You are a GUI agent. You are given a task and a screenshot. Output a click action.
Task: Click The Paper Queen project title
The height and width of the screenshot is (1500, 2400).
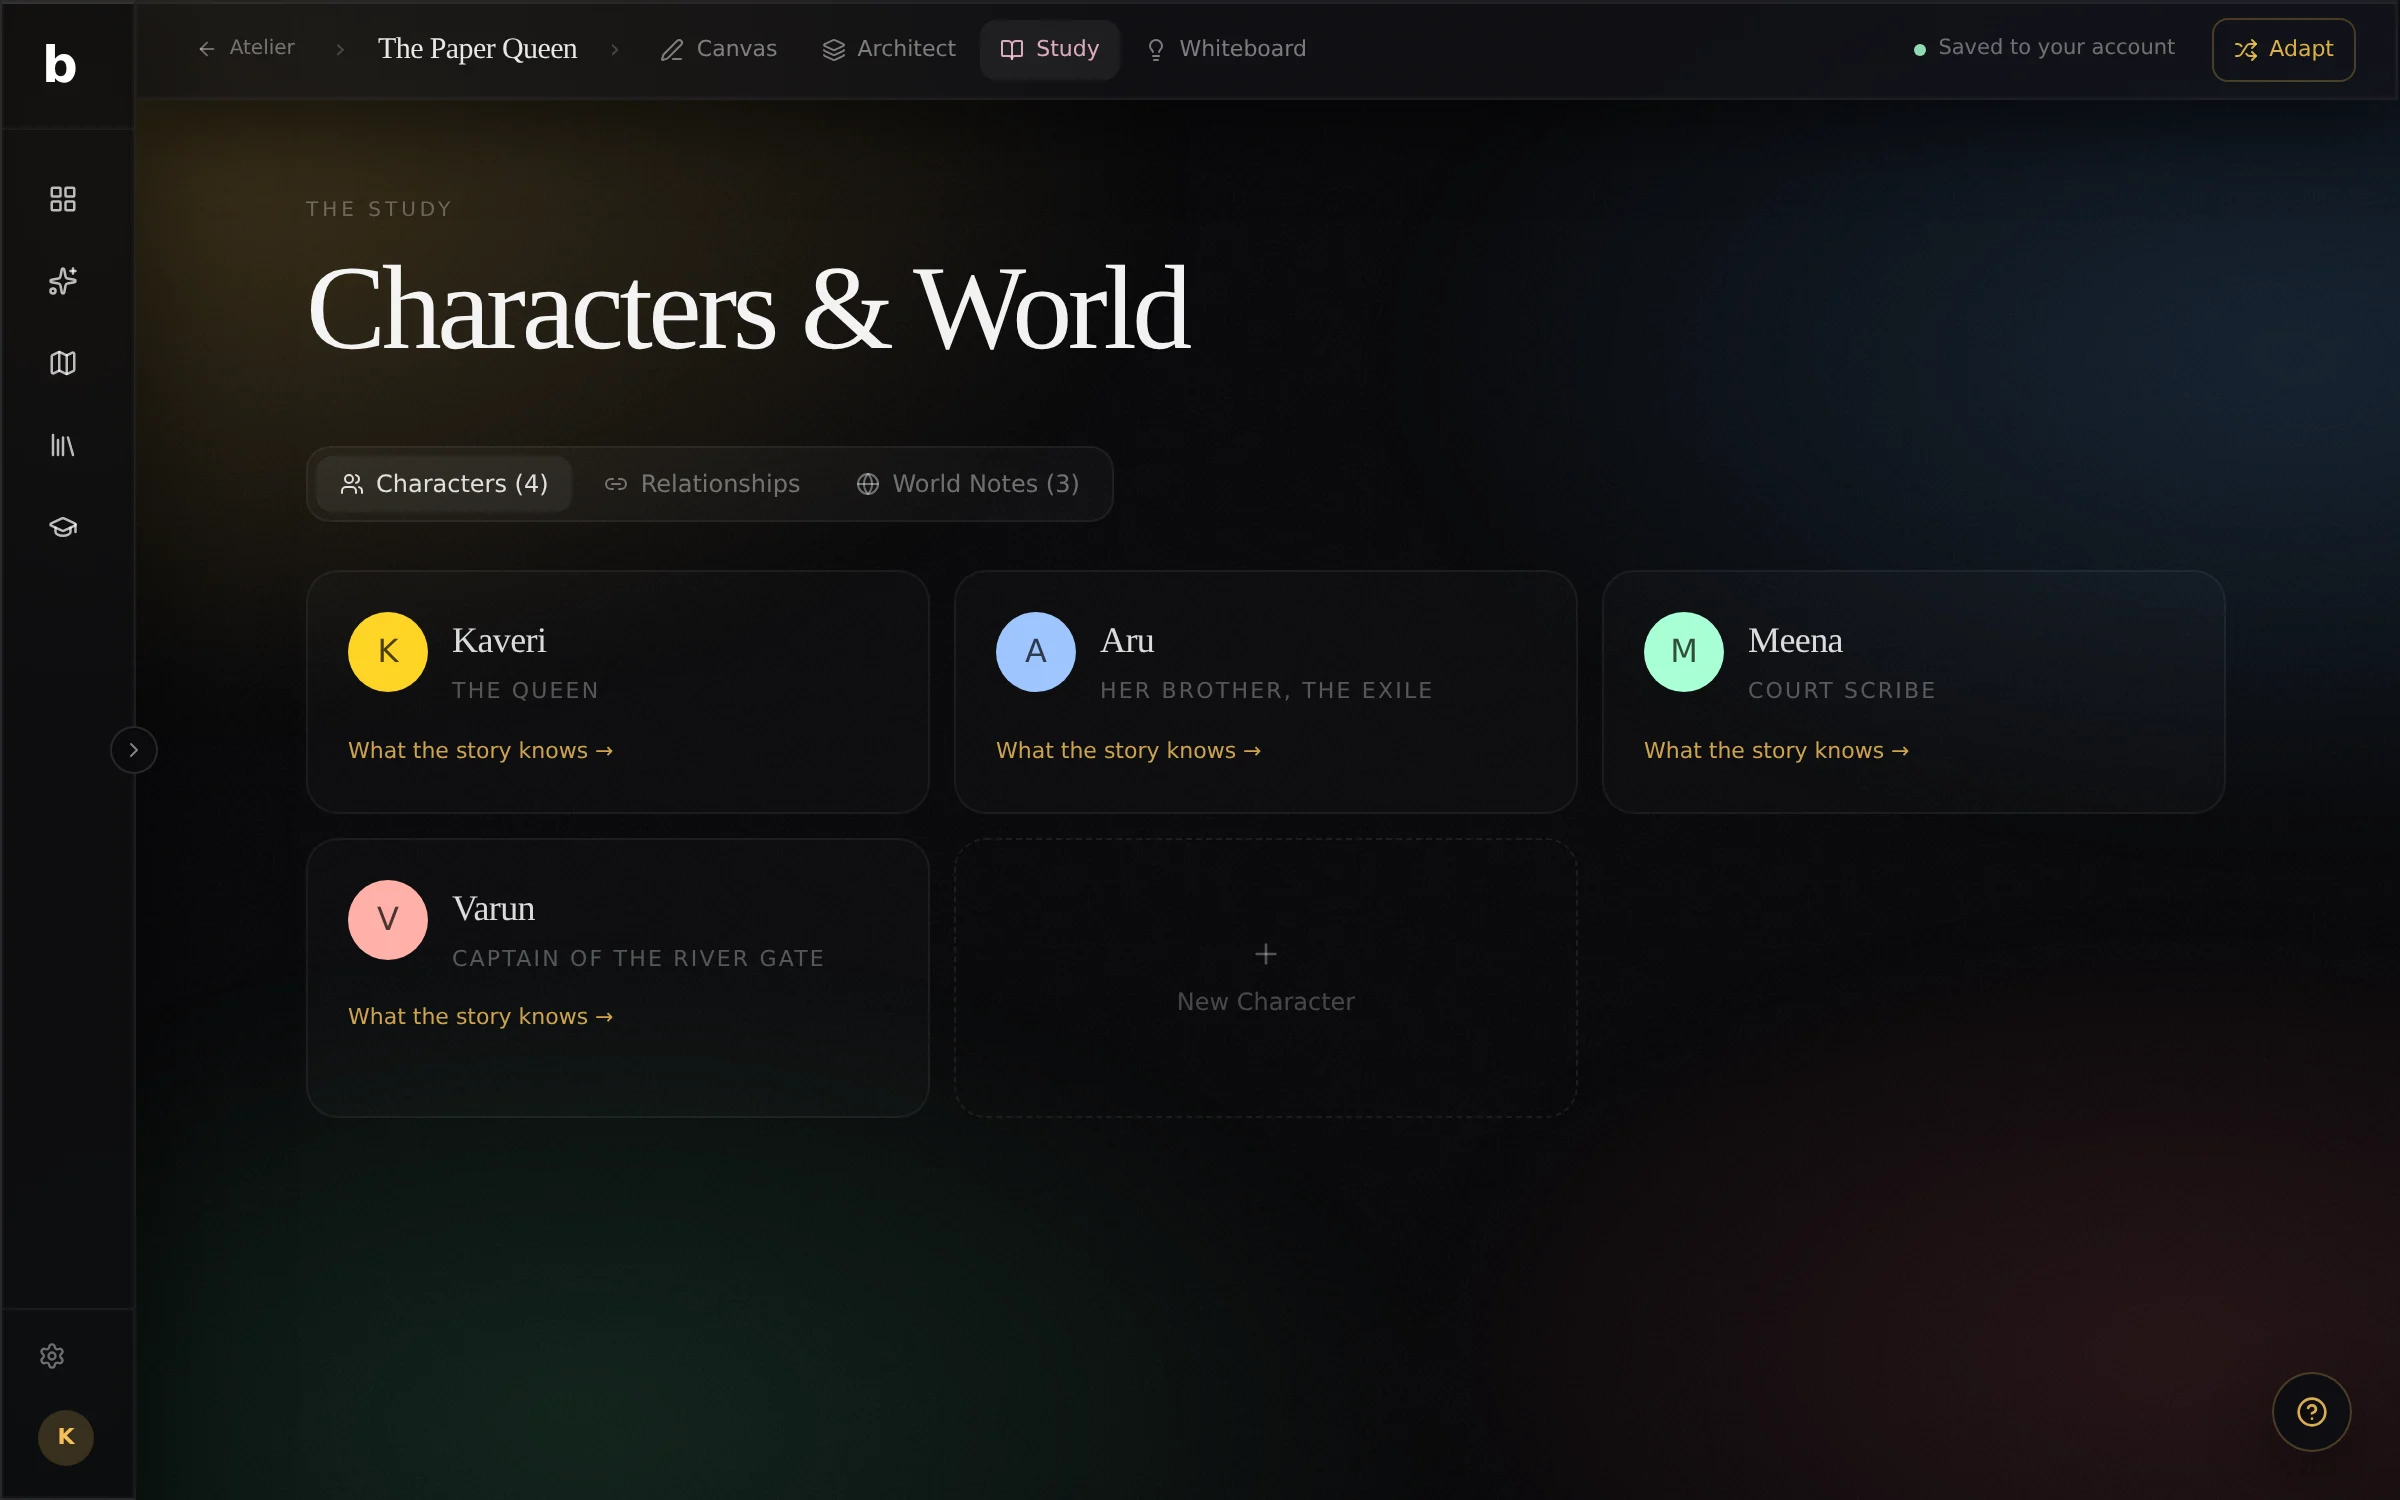pyautogui.click(x=477, y=48)
